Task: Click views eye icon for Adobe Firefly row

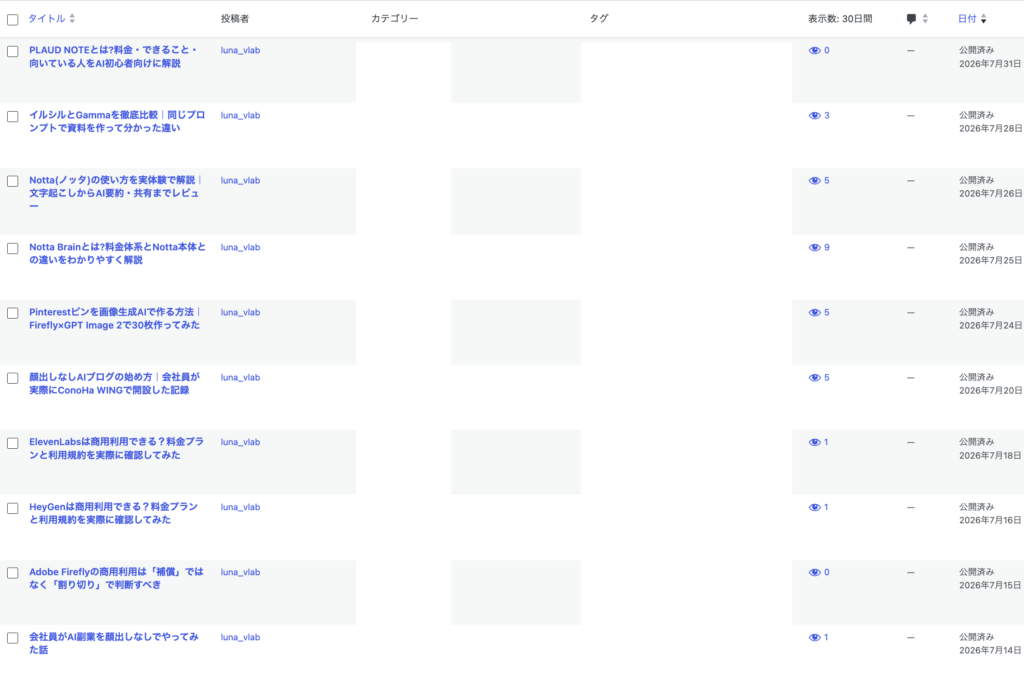Action: (814, 573)
